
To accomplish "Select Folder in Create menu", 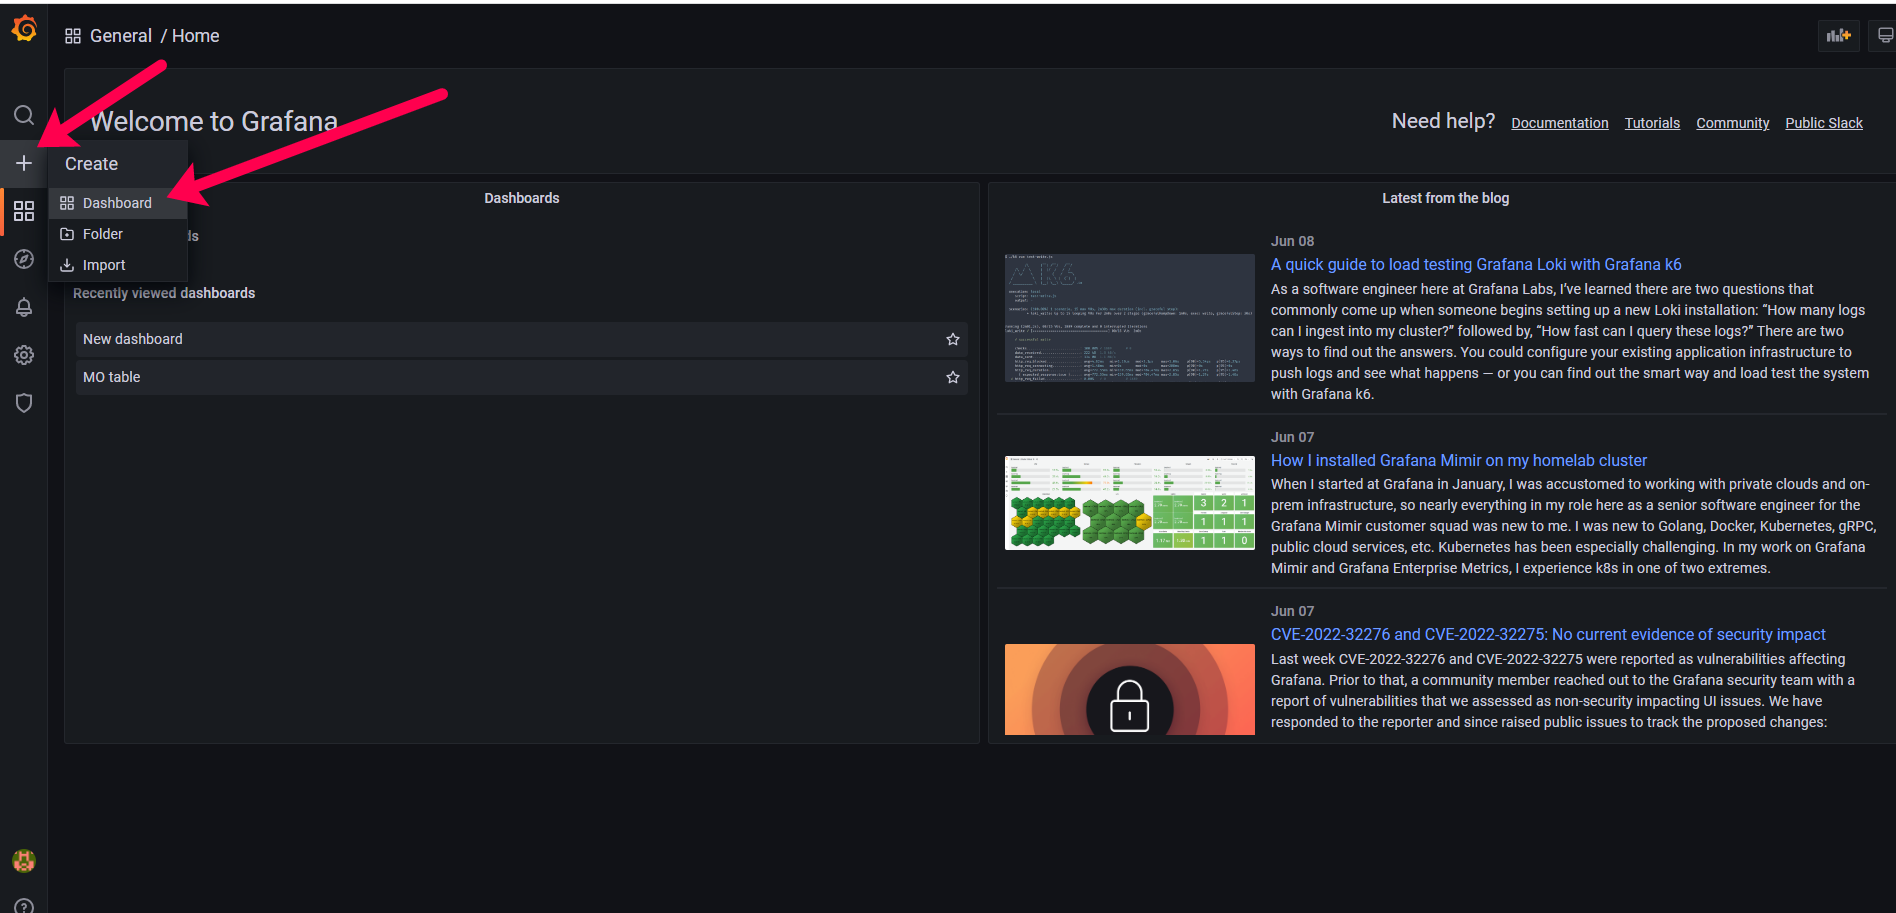I will [103, 234].
